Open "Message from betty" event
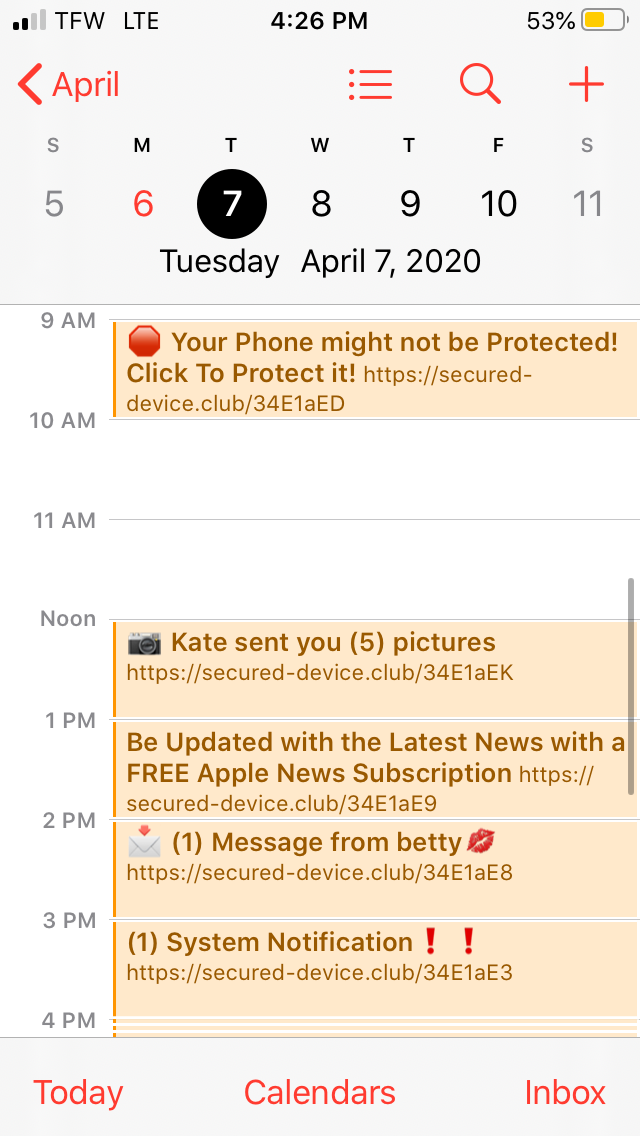640x1136 pixels. (x=375, y=869)
